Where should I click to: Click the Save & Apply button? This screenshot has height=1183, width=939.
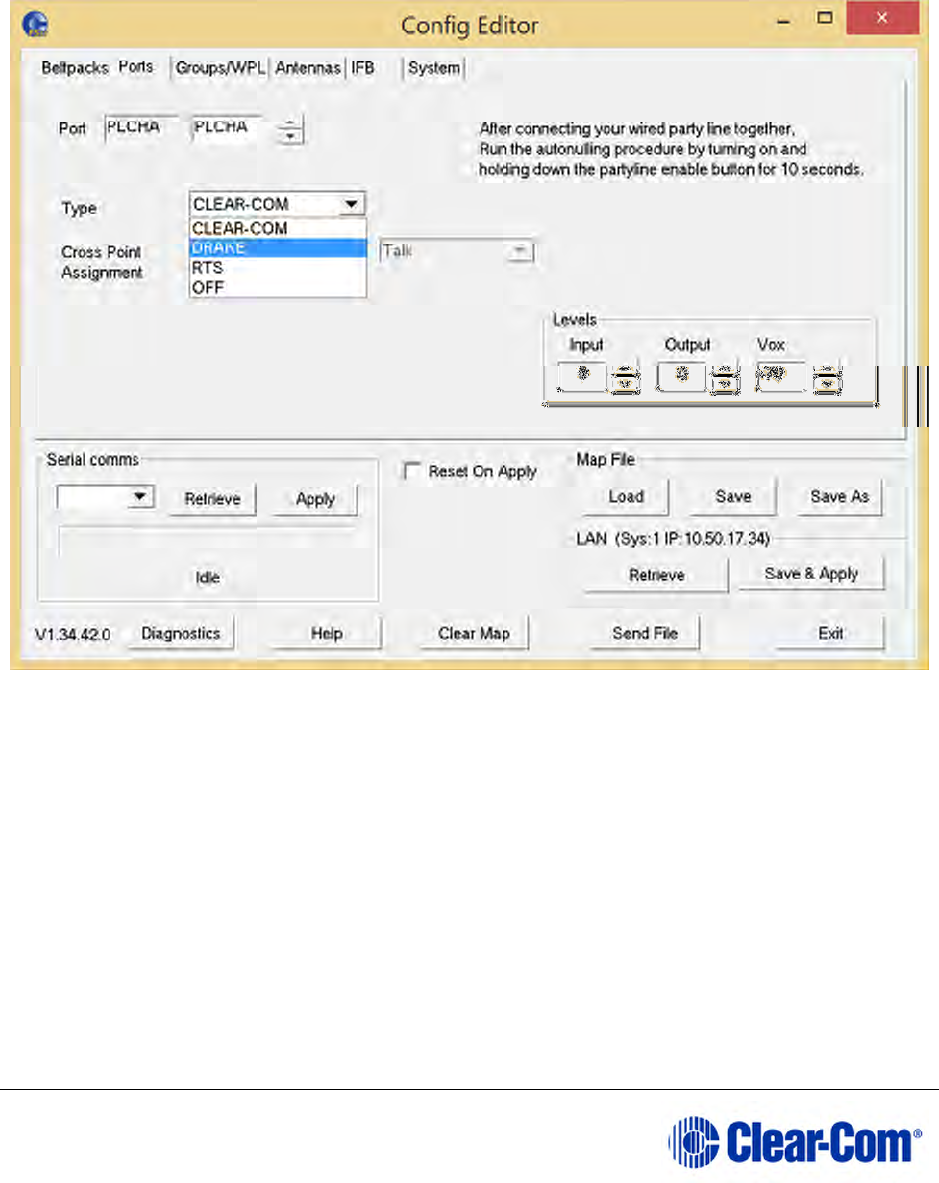tap(811, 573)
